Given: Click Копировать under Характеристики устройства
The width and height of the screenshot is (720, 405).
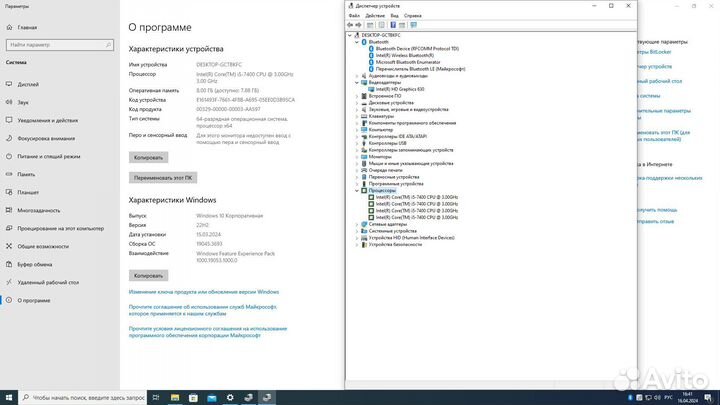Looking at the screenshot, I should point(148,158).
